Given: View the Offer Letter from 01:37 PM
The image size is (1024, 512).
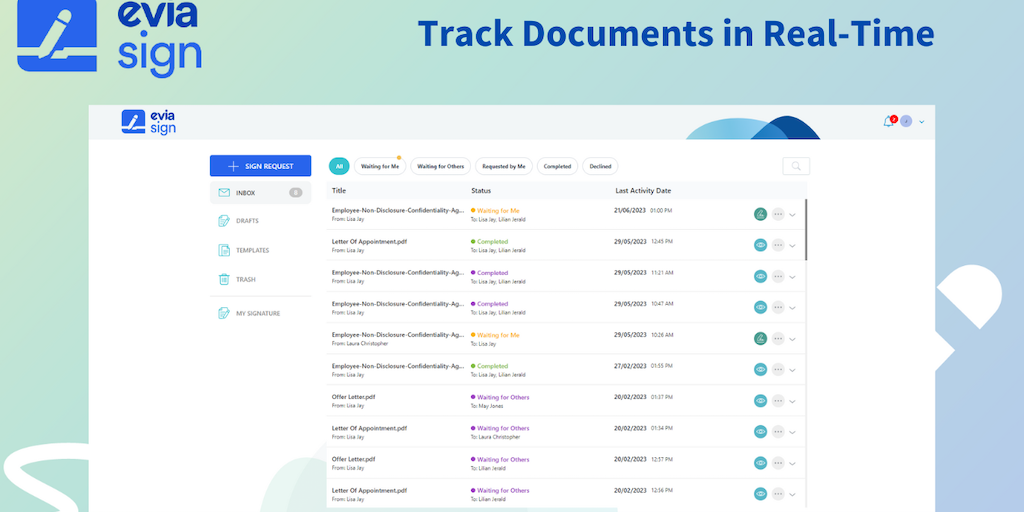Looking at the screenshot, I should pyautogui.click(x=760, y=401).
